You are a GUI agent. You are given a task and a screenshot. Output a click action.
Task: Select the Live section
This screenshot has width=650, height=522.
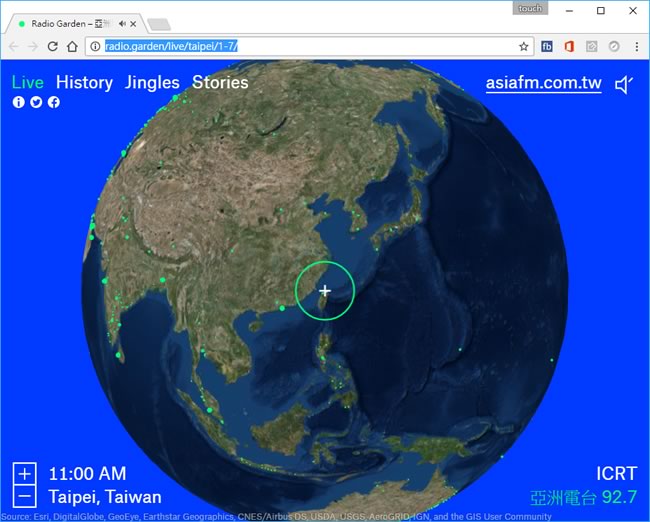[x=28, y=83]
